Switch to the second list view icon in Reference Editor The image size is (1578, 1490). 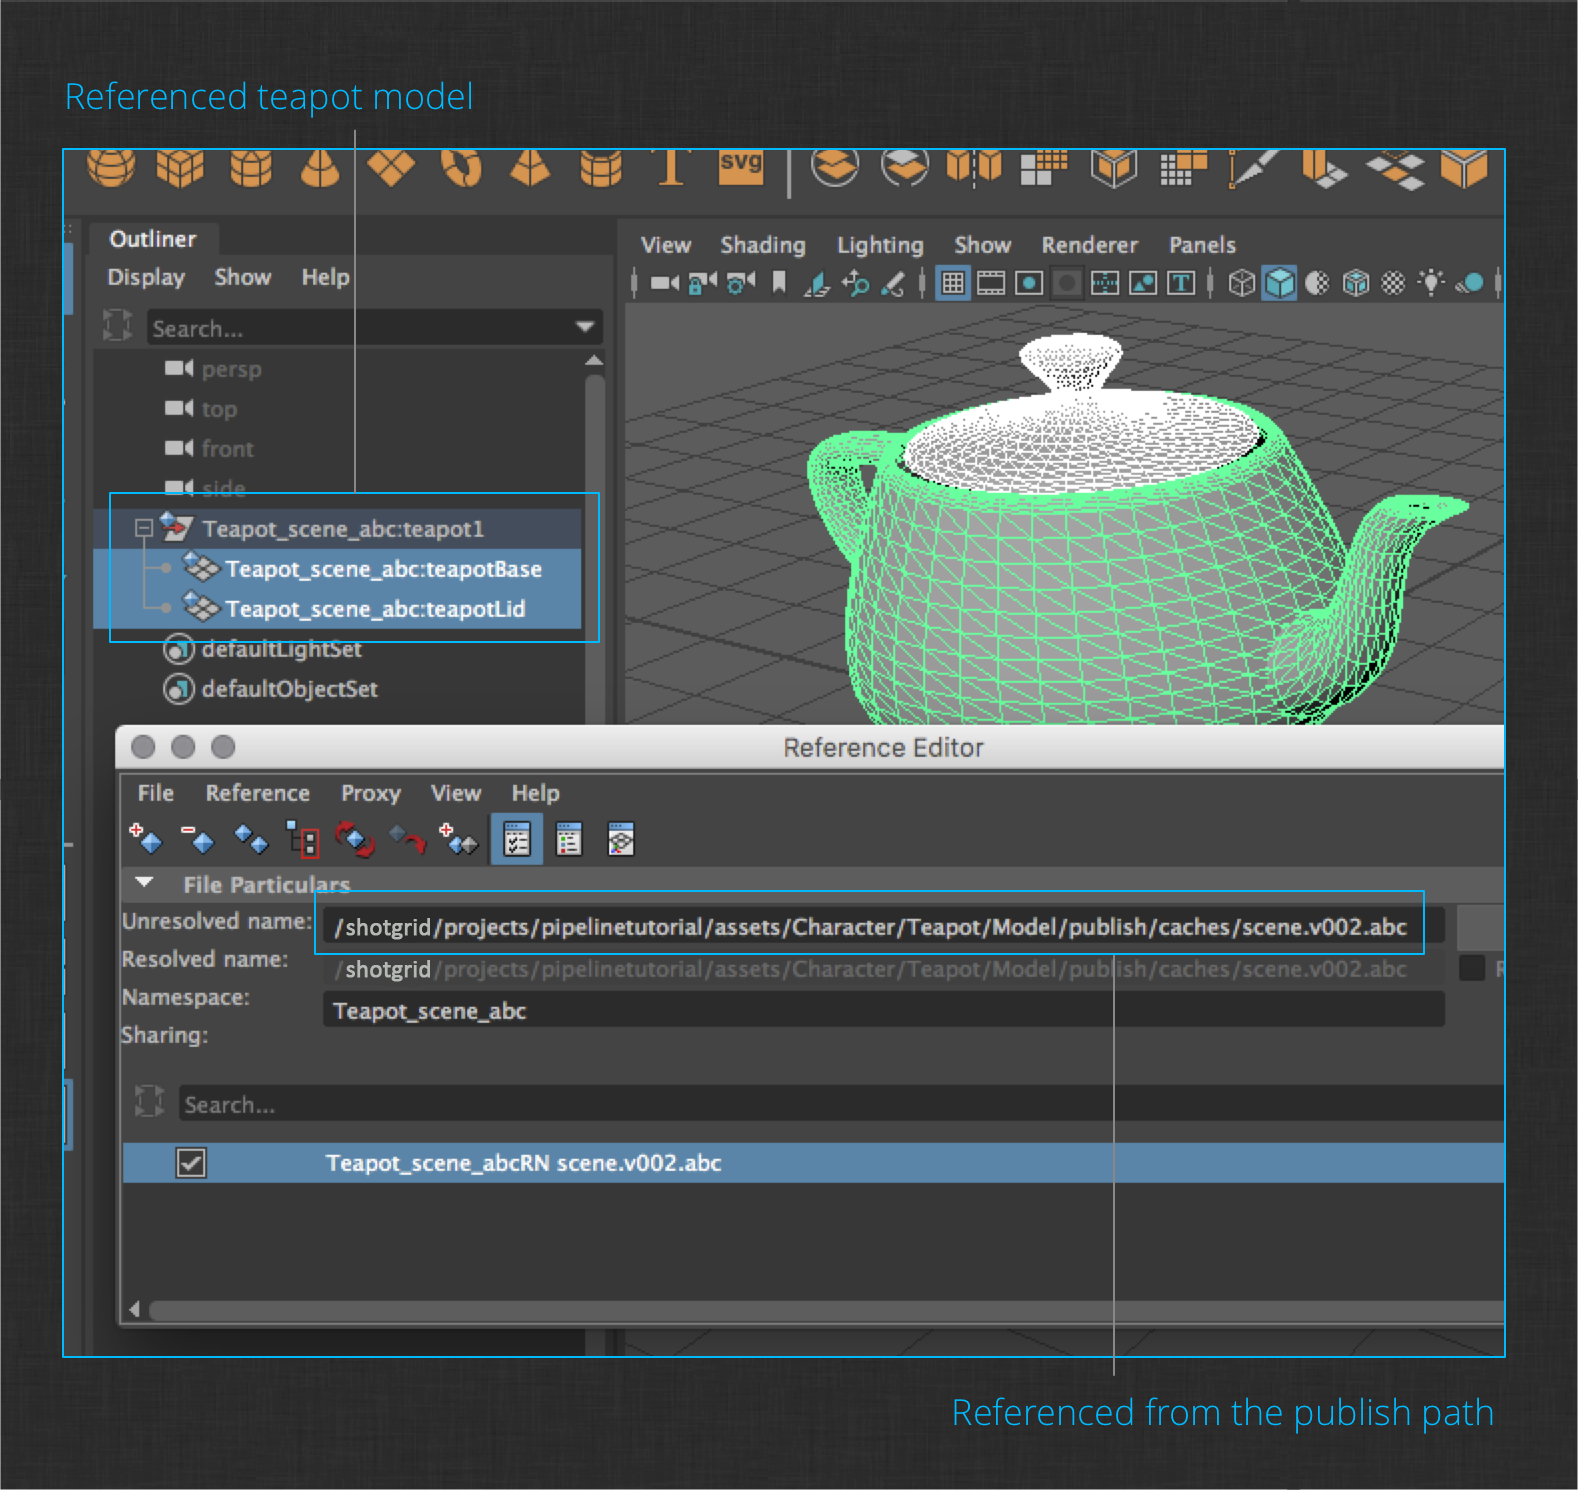click(569, 840)
